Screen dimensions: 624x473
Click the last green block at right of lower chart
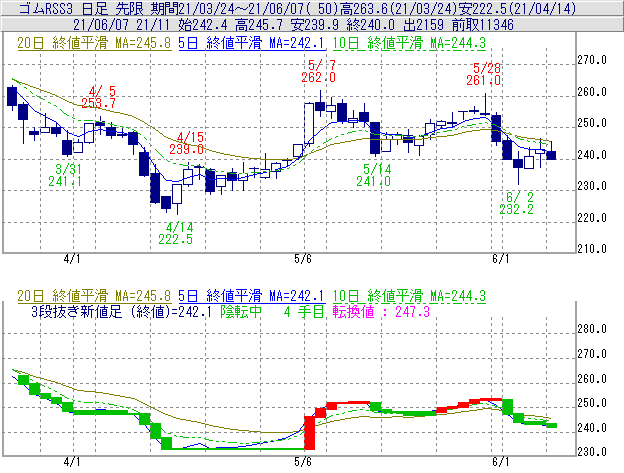pyautogui.click(x=551, y=425)
